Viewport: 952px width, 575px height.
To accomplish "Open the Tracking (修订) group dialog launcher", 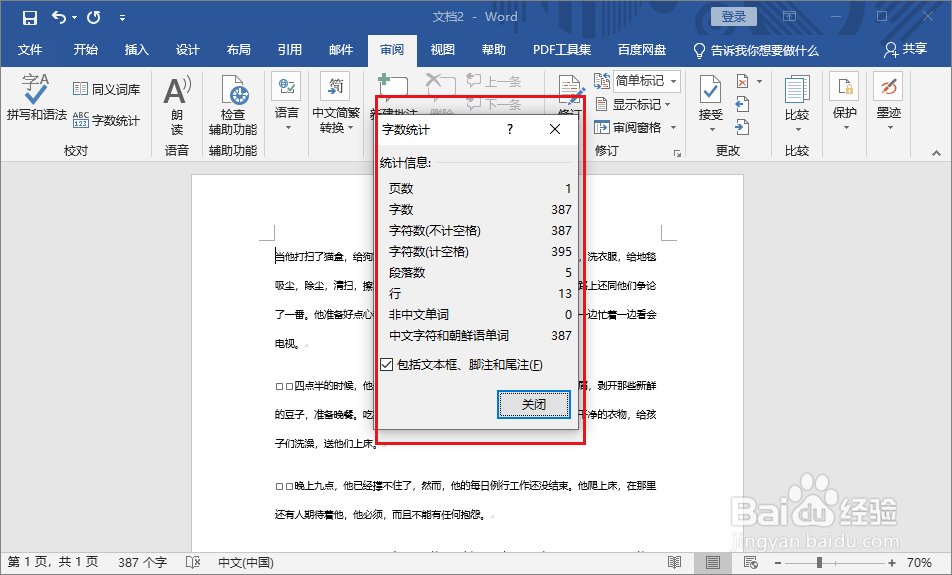I will [x=677, y=153].
